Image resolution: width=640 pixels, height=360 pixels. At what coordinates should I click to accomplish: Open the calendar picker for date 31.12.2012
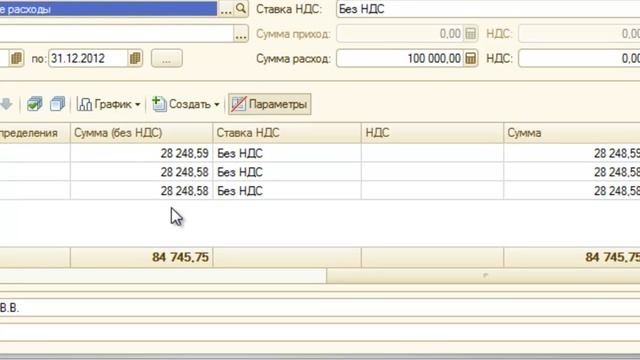click(135, 58)
